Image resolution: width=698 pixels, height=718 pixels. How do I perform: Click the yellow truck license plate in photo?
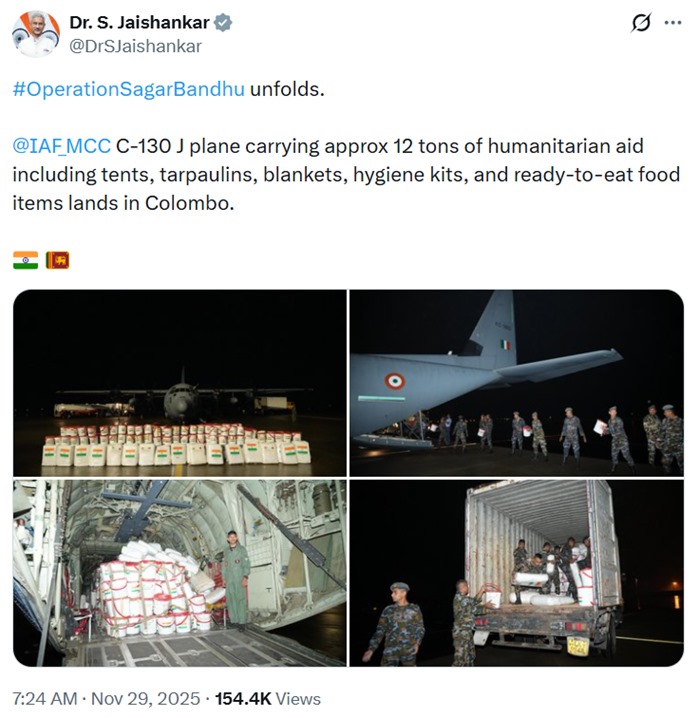(578, 647)
